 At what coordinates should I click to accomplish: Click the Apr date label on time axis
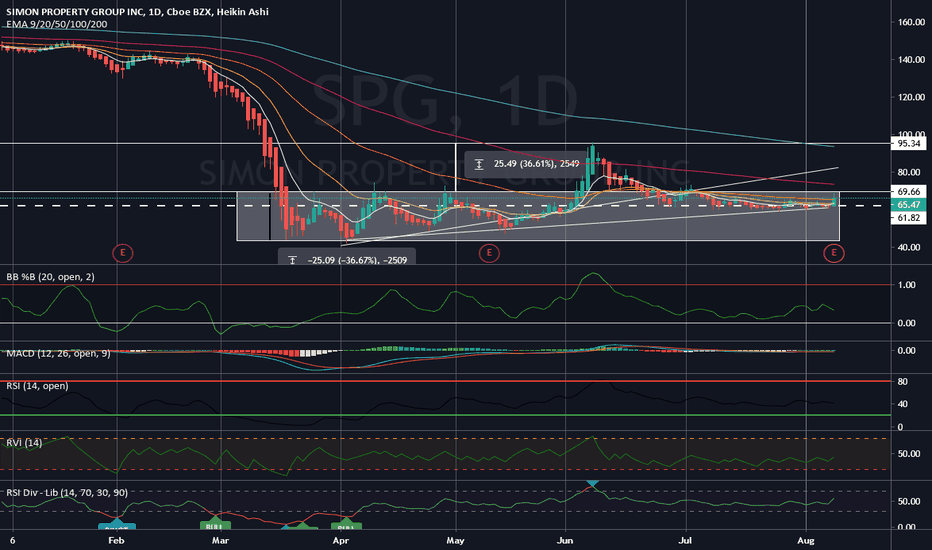pos(341,540)
